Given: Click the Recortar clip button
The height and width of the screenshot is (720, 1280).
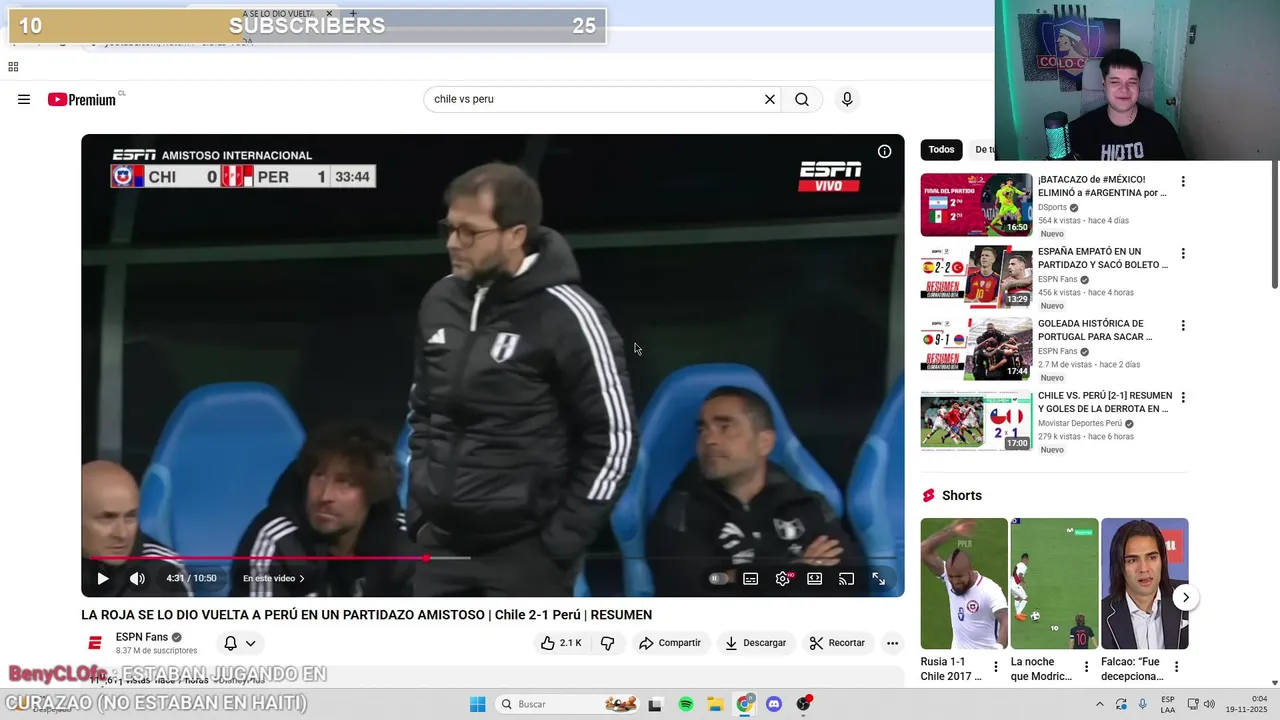Looking at the screenshot, I should coord(837,643).
